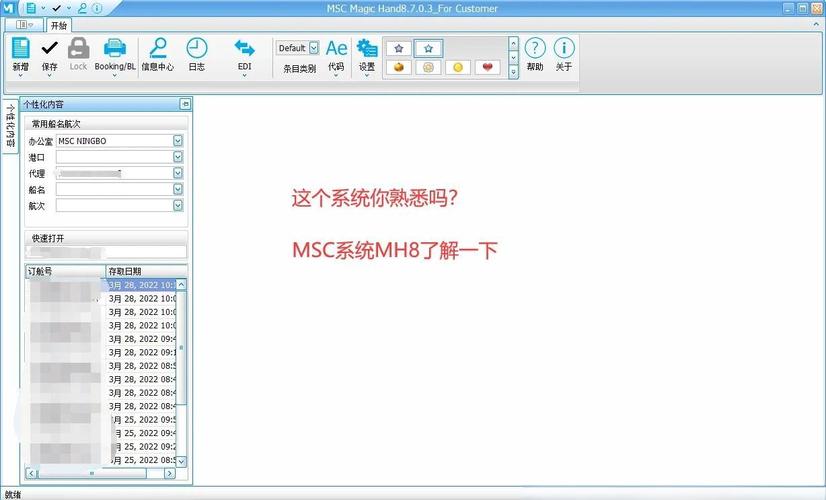Click quick access new document icon
Viewport: 826px width, 500px height.
[x=31, y=8]
